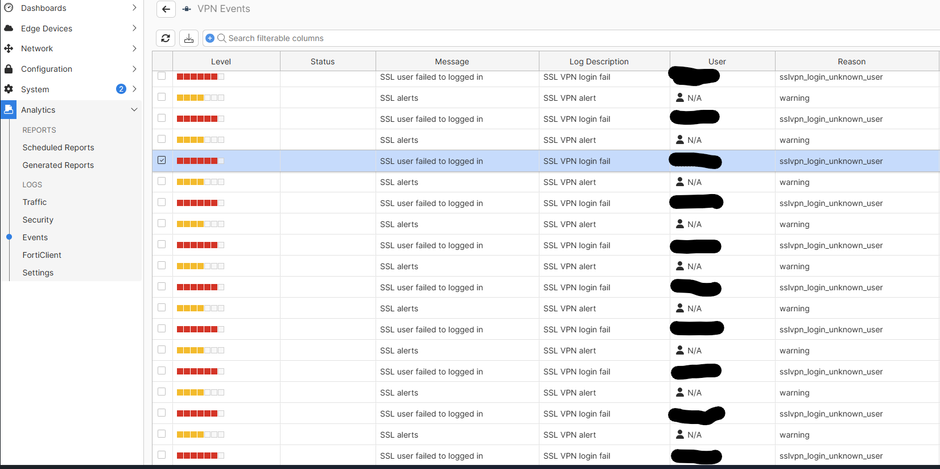Click the VPN Events page title

pyautogui.click(x=224, y=9)
